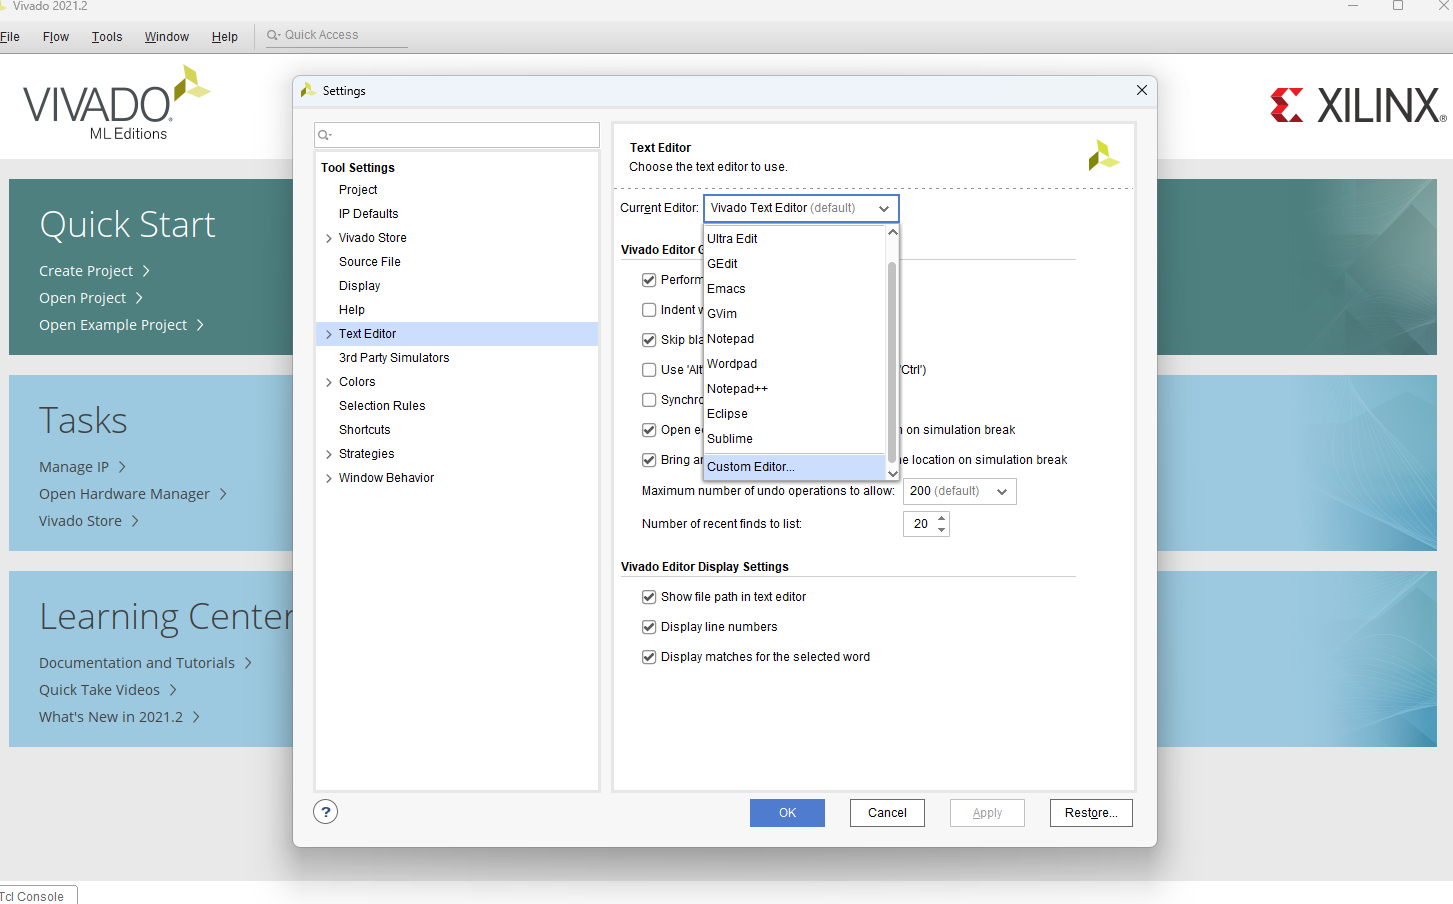Click the editor list scroll down arrow
This screenshot has height=904, width=1453.
coord(892,474)
